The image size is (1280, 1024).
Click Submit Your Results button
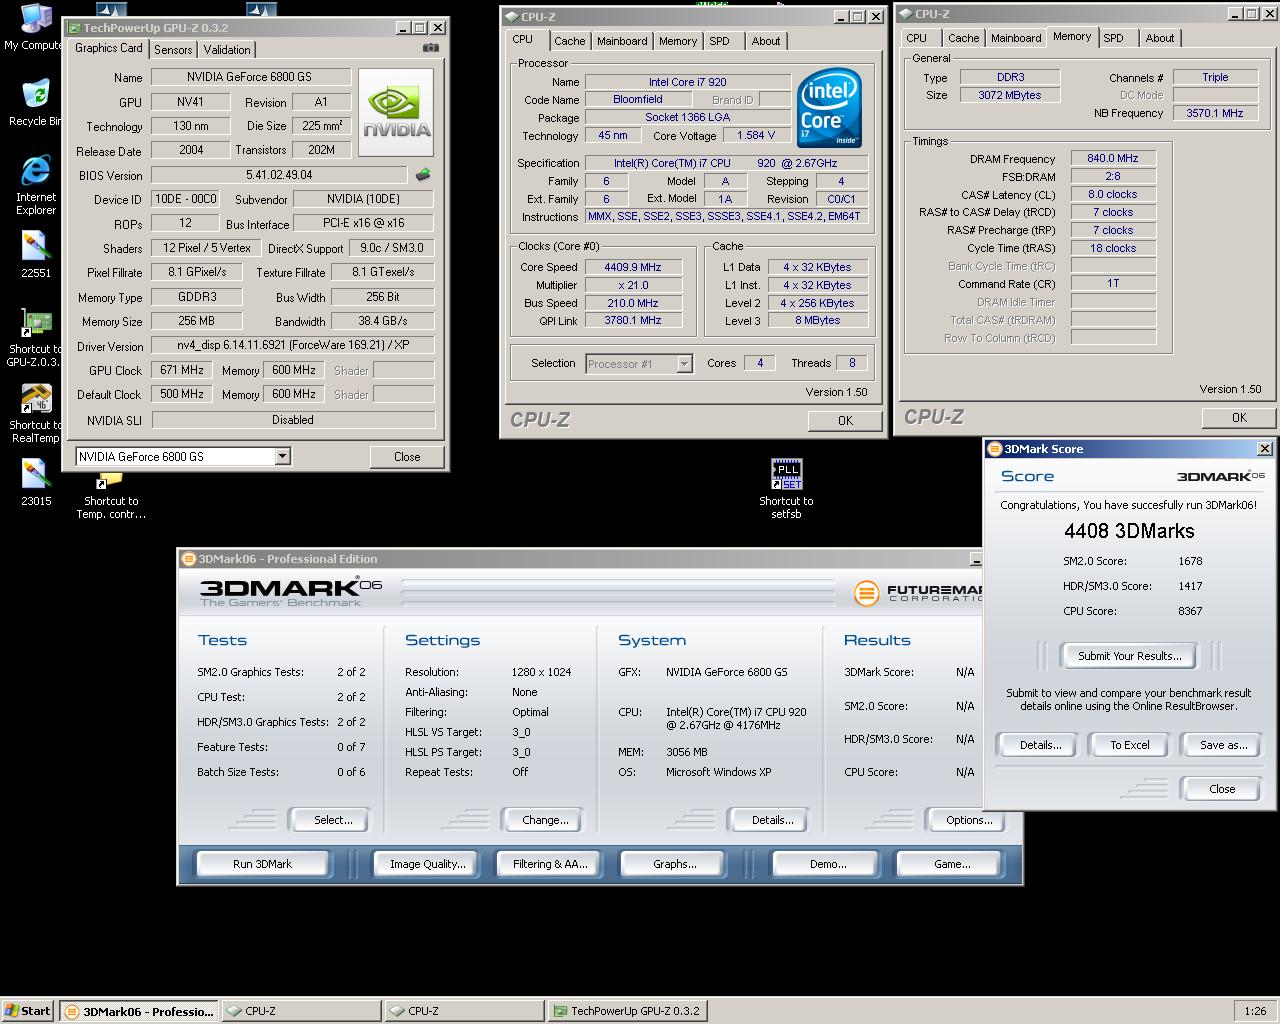(1129, 656)
